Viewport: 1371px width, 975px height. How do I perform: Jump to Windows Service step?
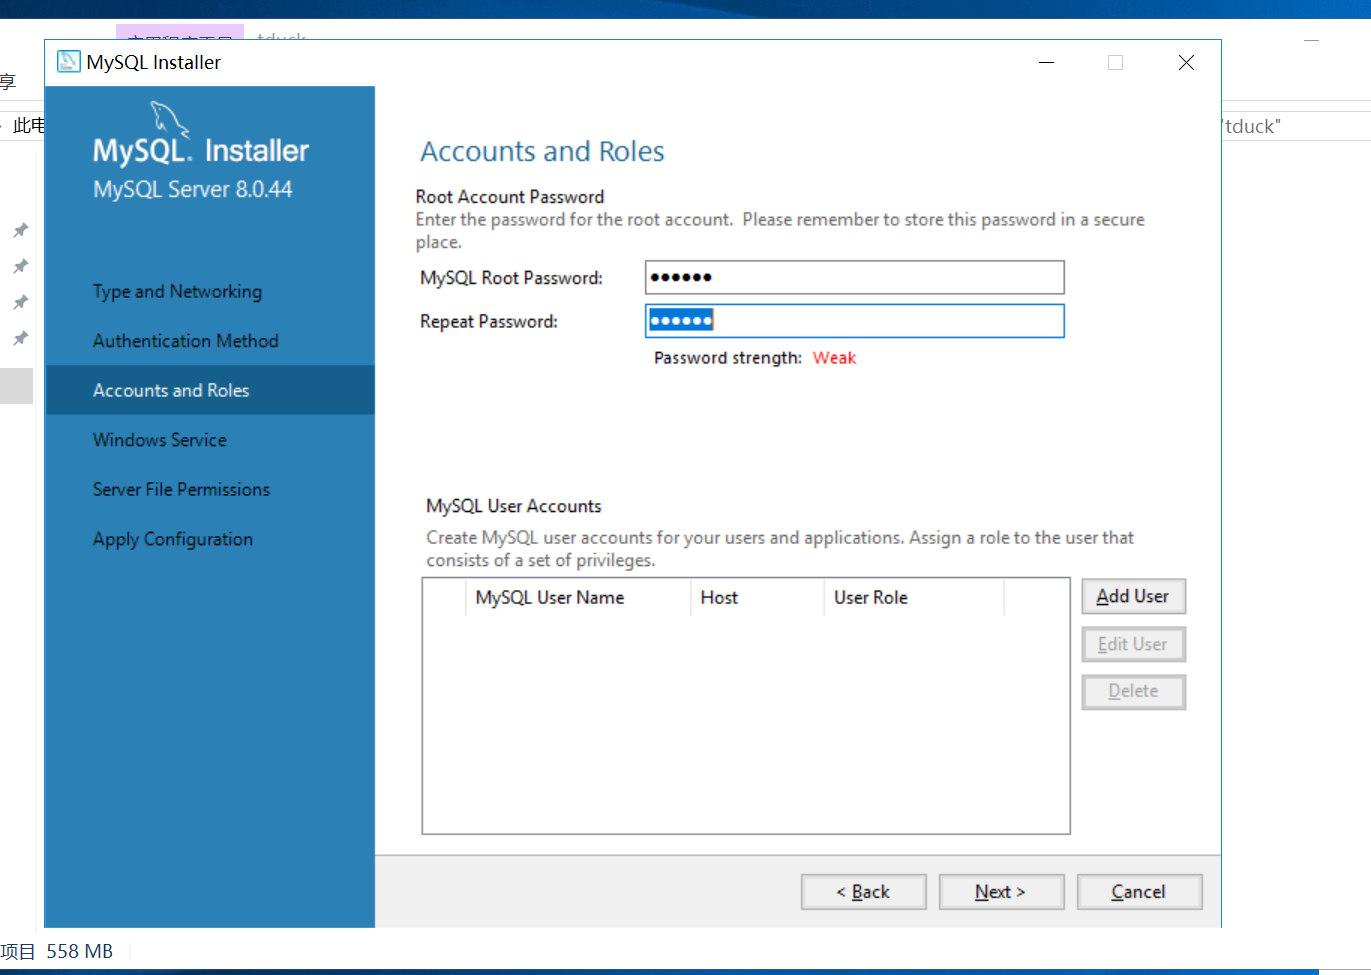click(160, 440)
